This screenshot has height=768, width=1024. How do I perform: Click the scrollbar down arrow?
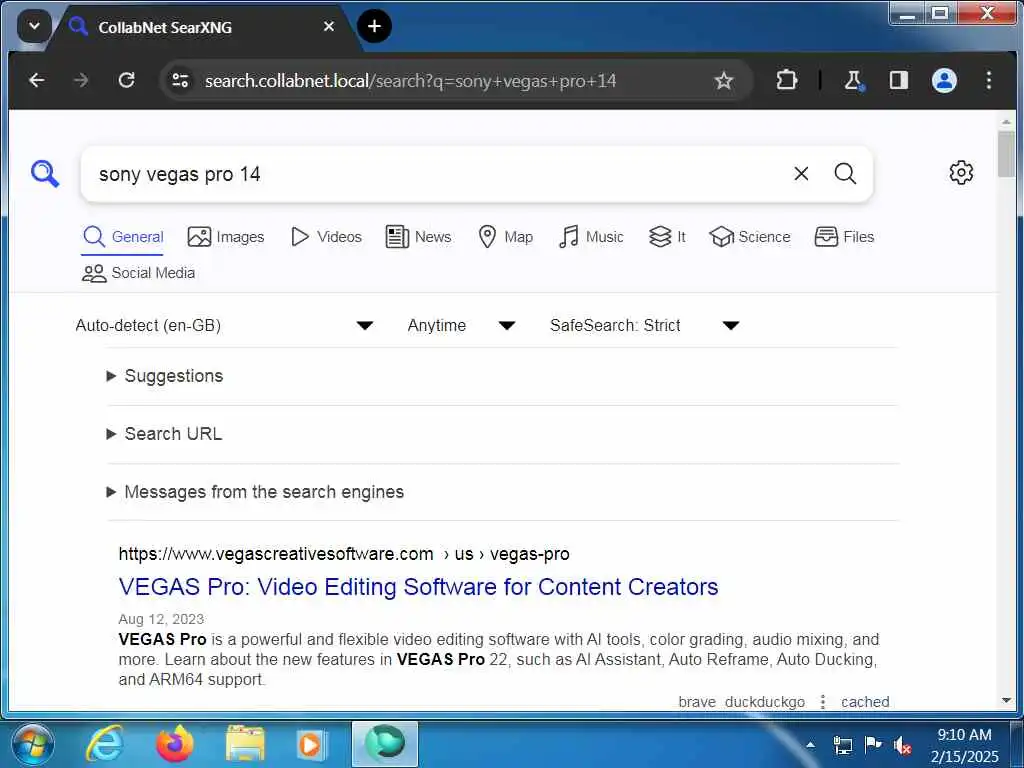point(1006,701)
